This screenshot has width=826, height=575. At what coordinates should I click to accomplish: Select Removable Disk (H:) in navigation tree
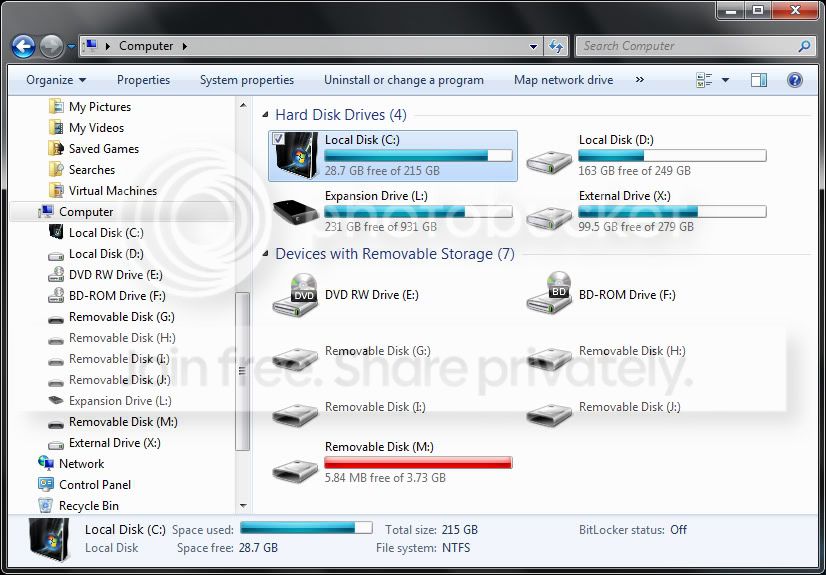click(122, 338)
